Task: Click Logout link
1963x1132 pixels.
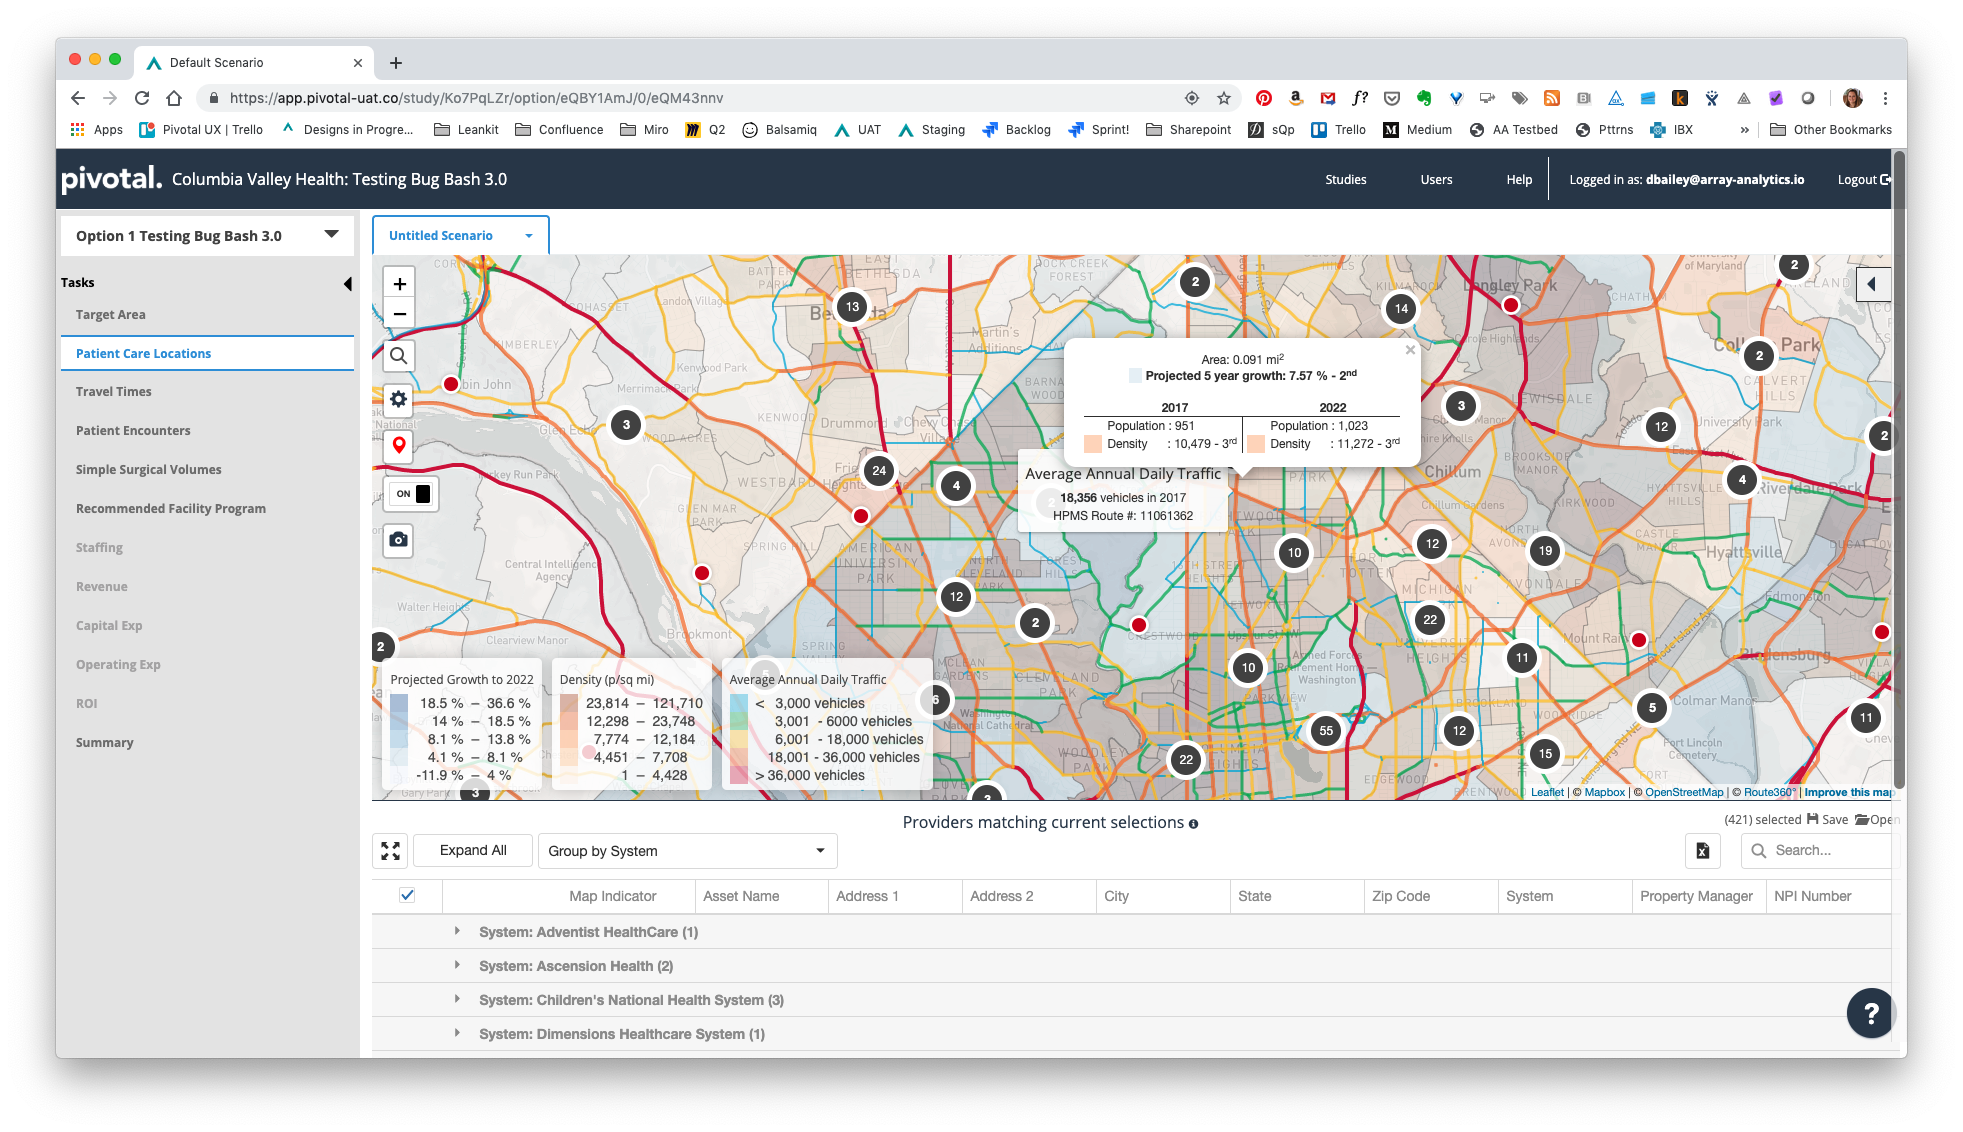Action: click(1863, 180)
